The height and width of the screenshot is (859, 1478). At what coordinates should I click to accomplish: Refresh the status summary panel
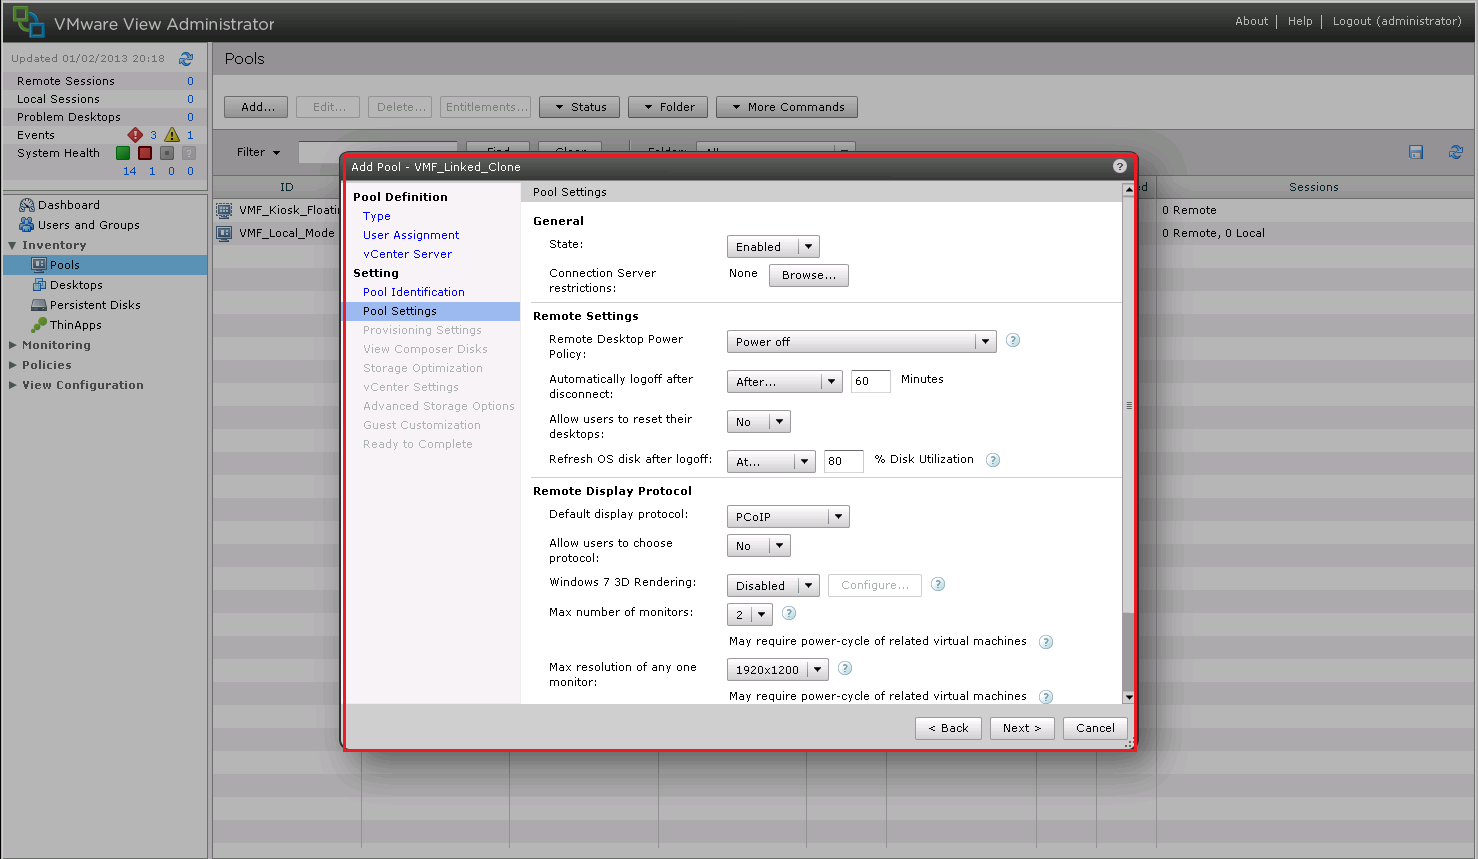tap(186, 58)
